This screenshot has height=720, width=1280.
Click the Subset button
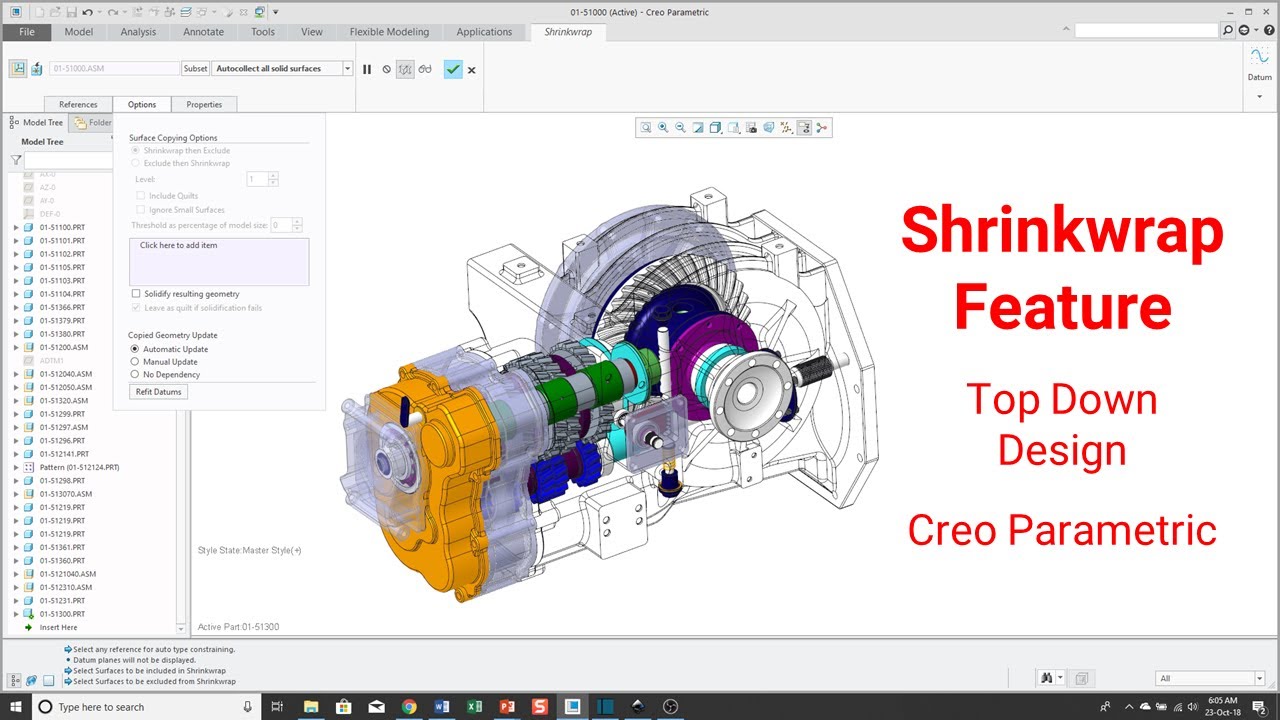point(196,69)
